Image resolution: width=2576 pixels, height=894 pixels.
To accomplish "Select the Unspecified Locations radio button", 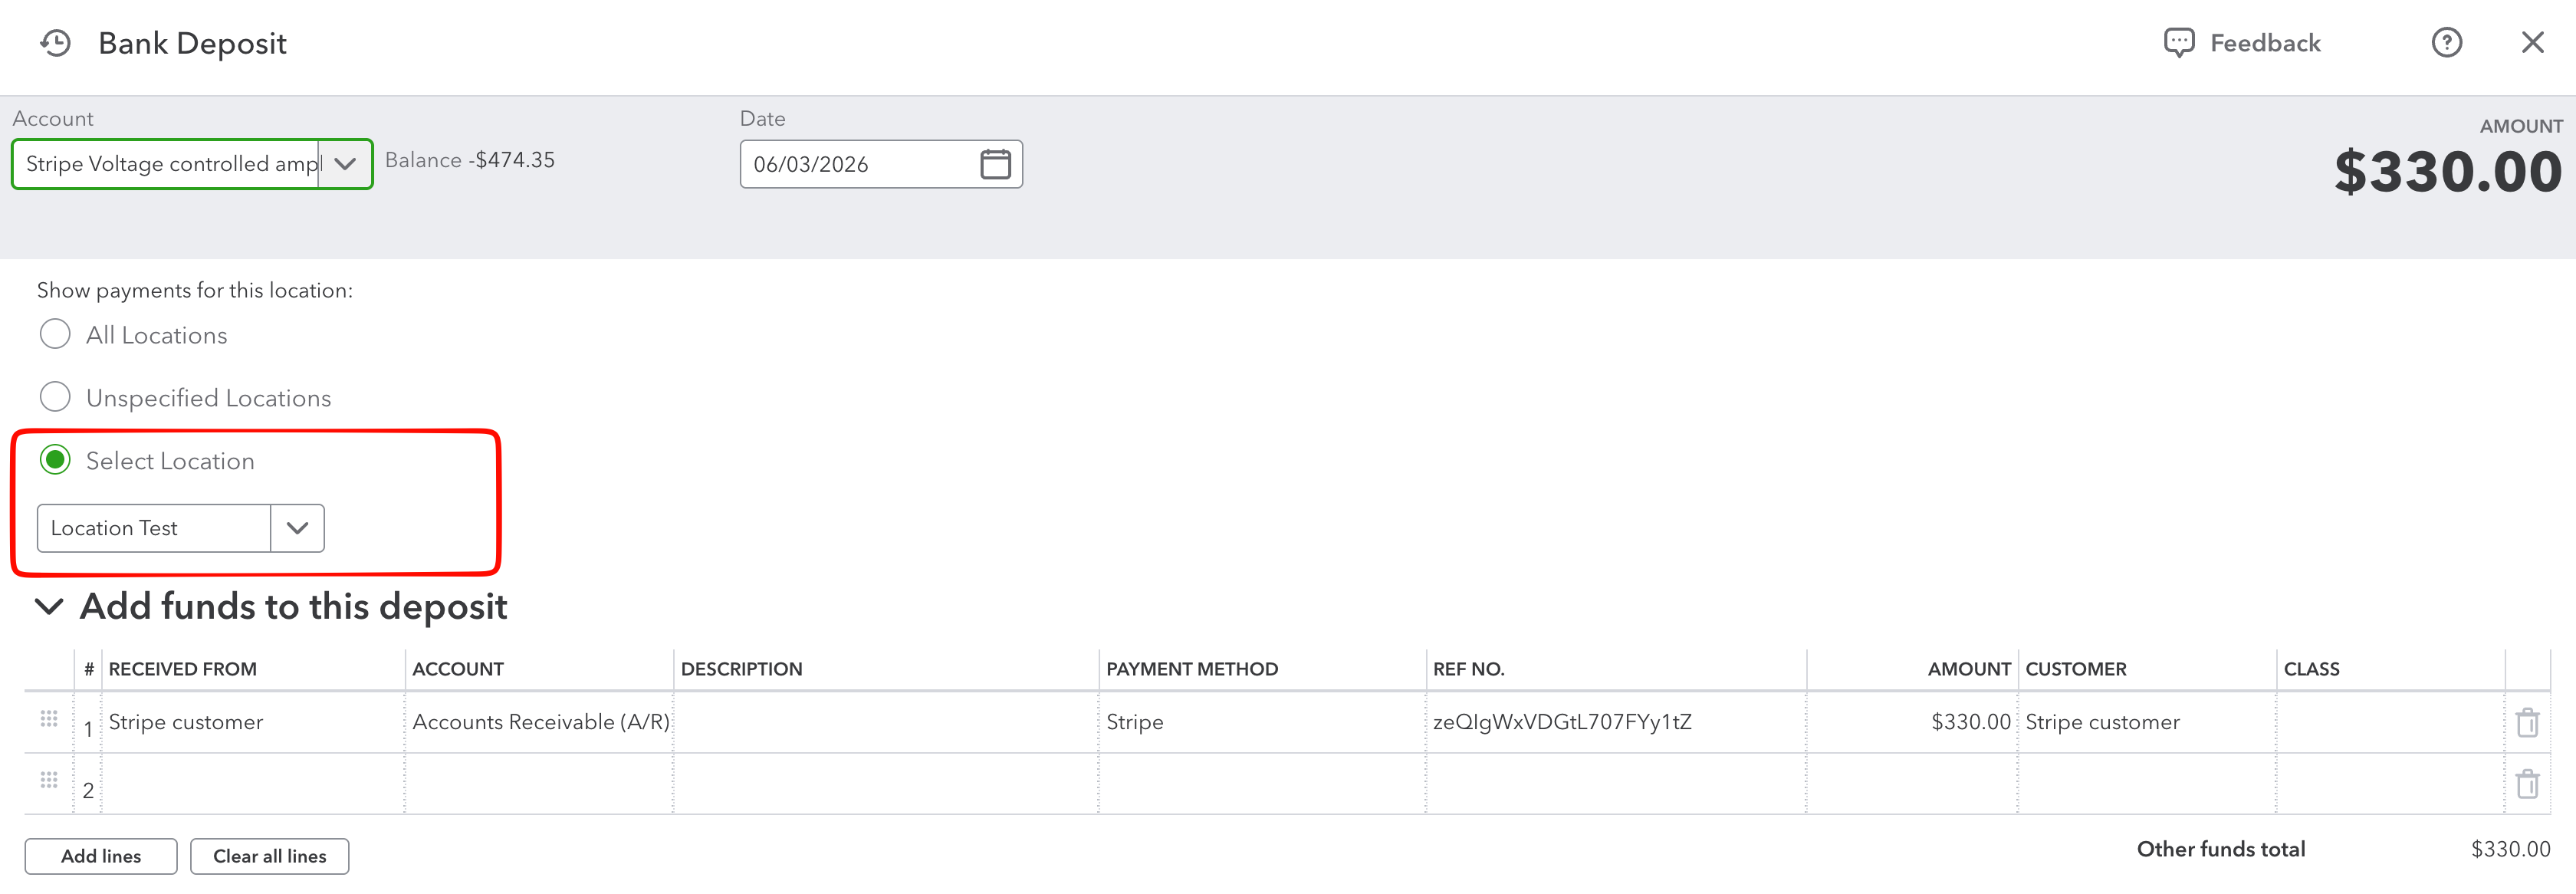I will 55,397.
